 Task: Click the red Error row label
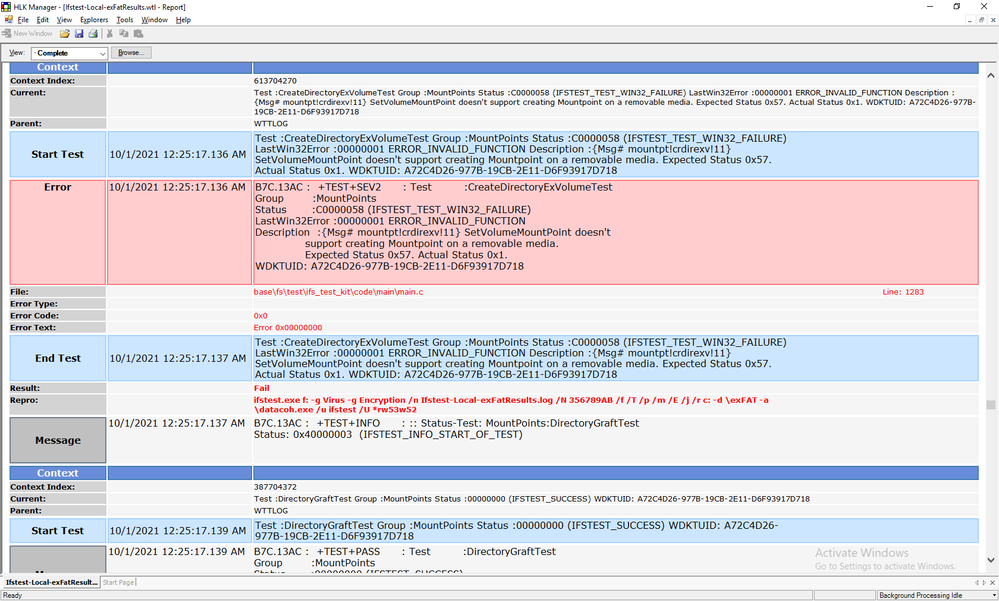coord(57,232)
